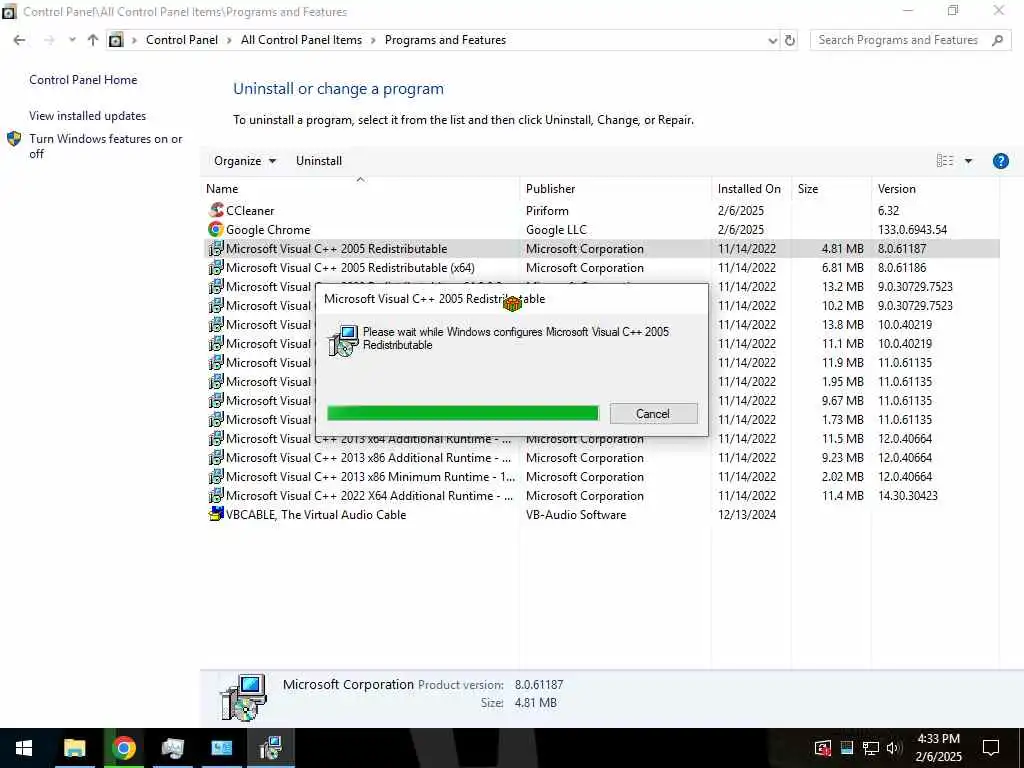1024x768 pixels.
Task: Click icon of Visual C++ 2005 Redistributable (x64)
Action: [216, 267]
